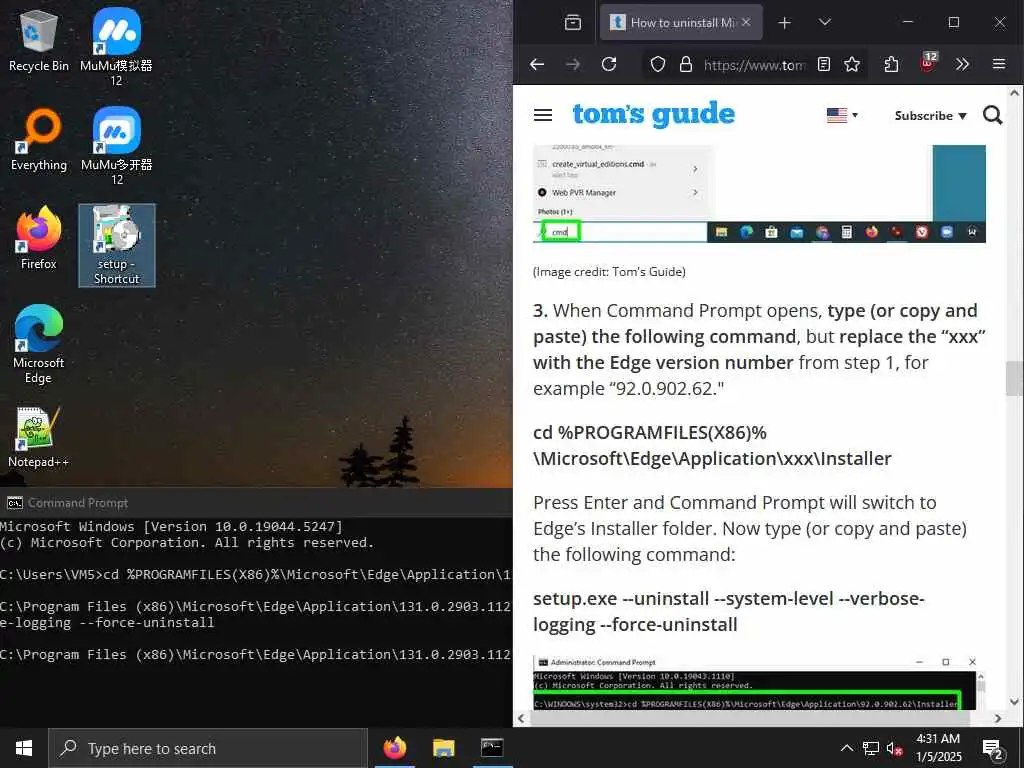Screen dimensions: 1024x768
Task: Click the uBlock extension icon with badge 12
Action: pos(927,63)
